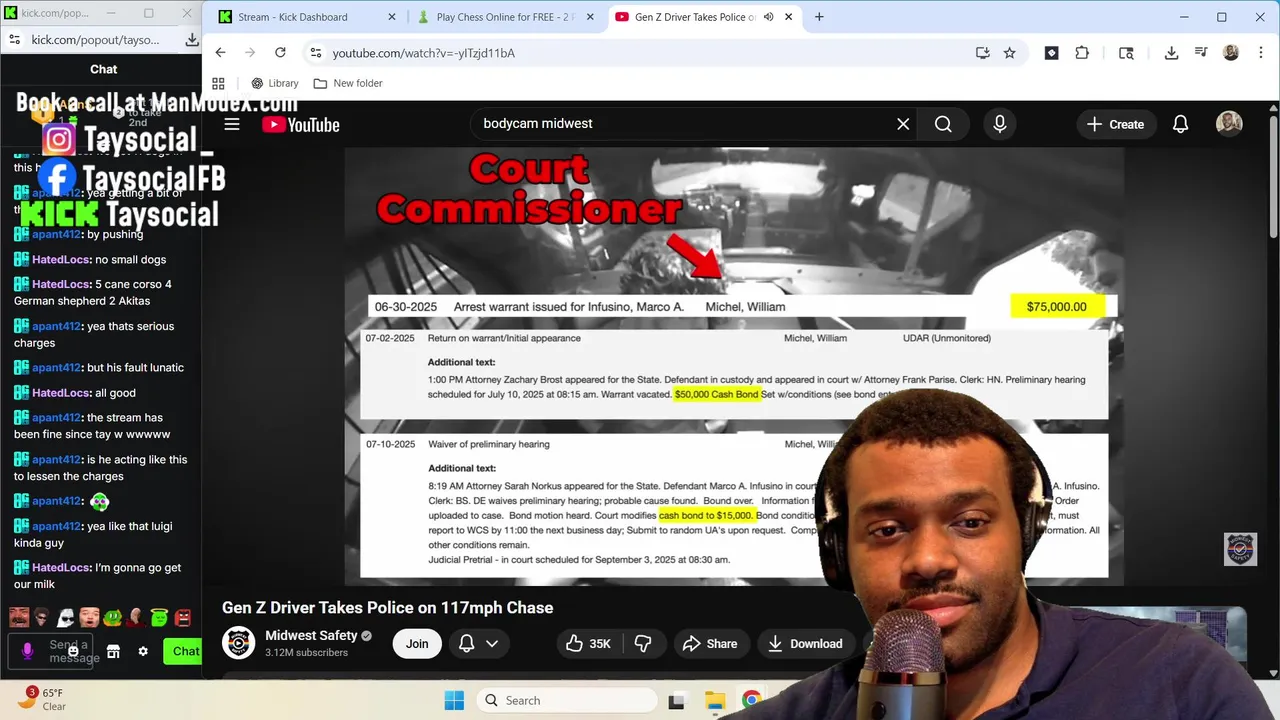
Task: Insert the green halo emote
Action: [x=159, y=618]
